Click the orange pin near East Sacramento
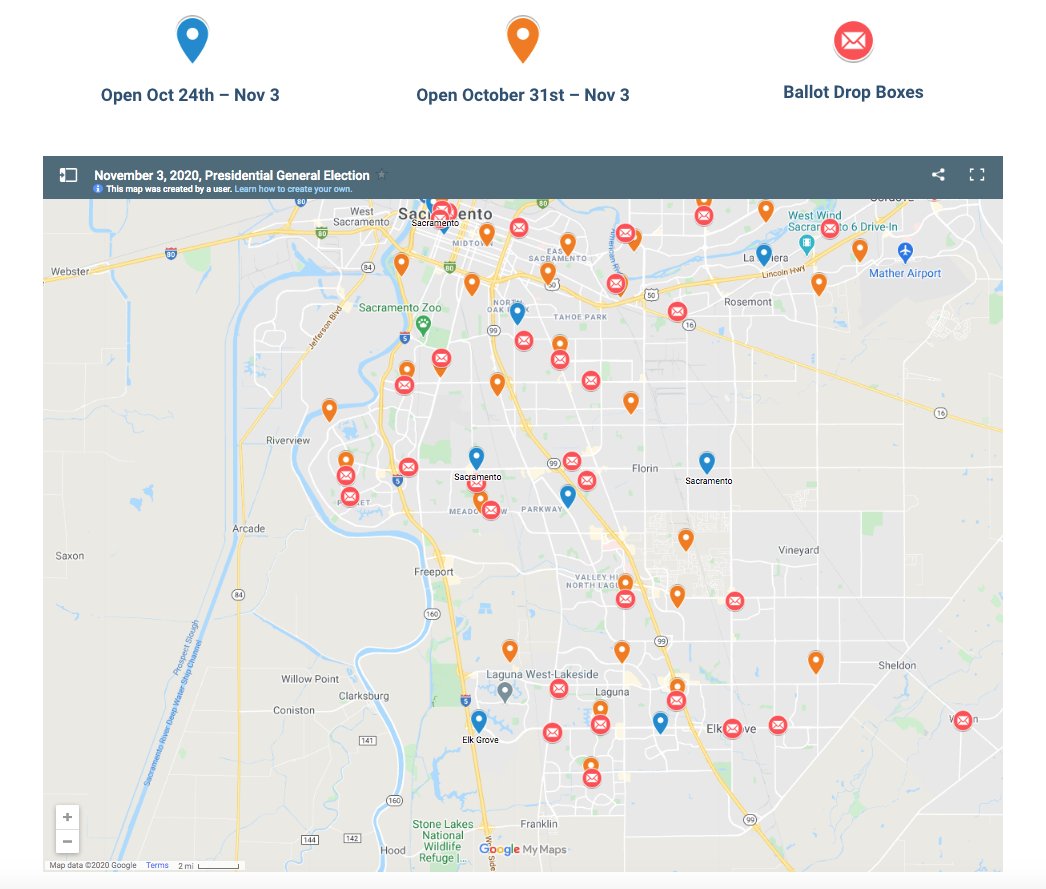 pos(568,245)
